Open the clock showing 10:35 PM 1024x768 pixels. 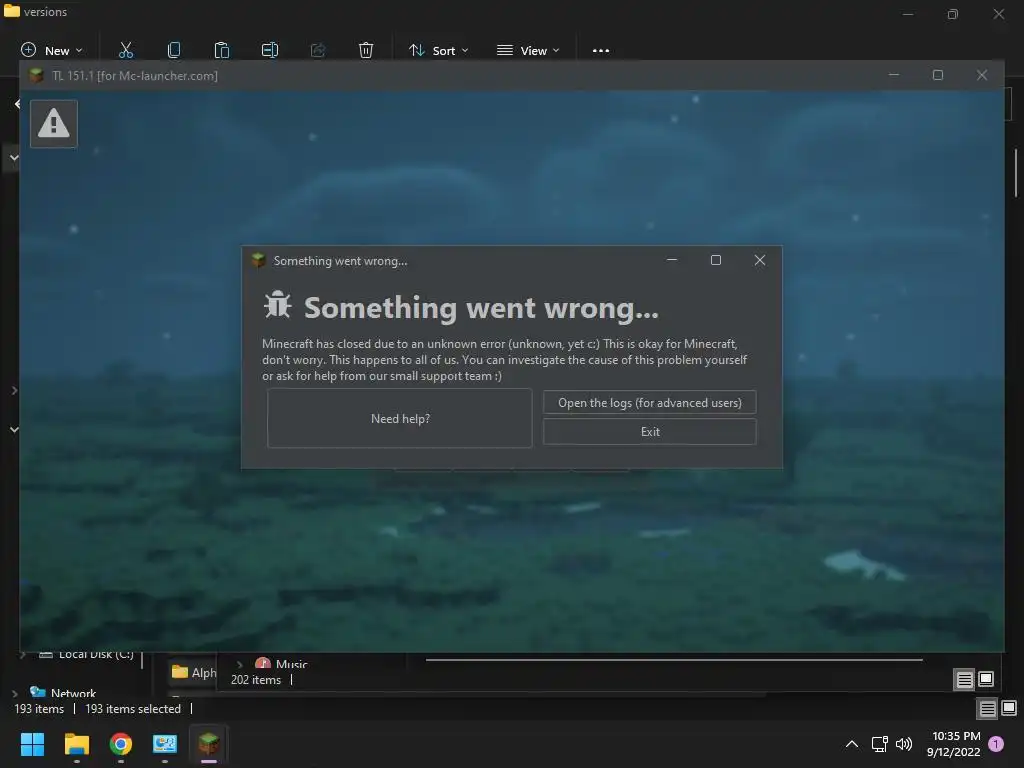[x=953, y=744]
